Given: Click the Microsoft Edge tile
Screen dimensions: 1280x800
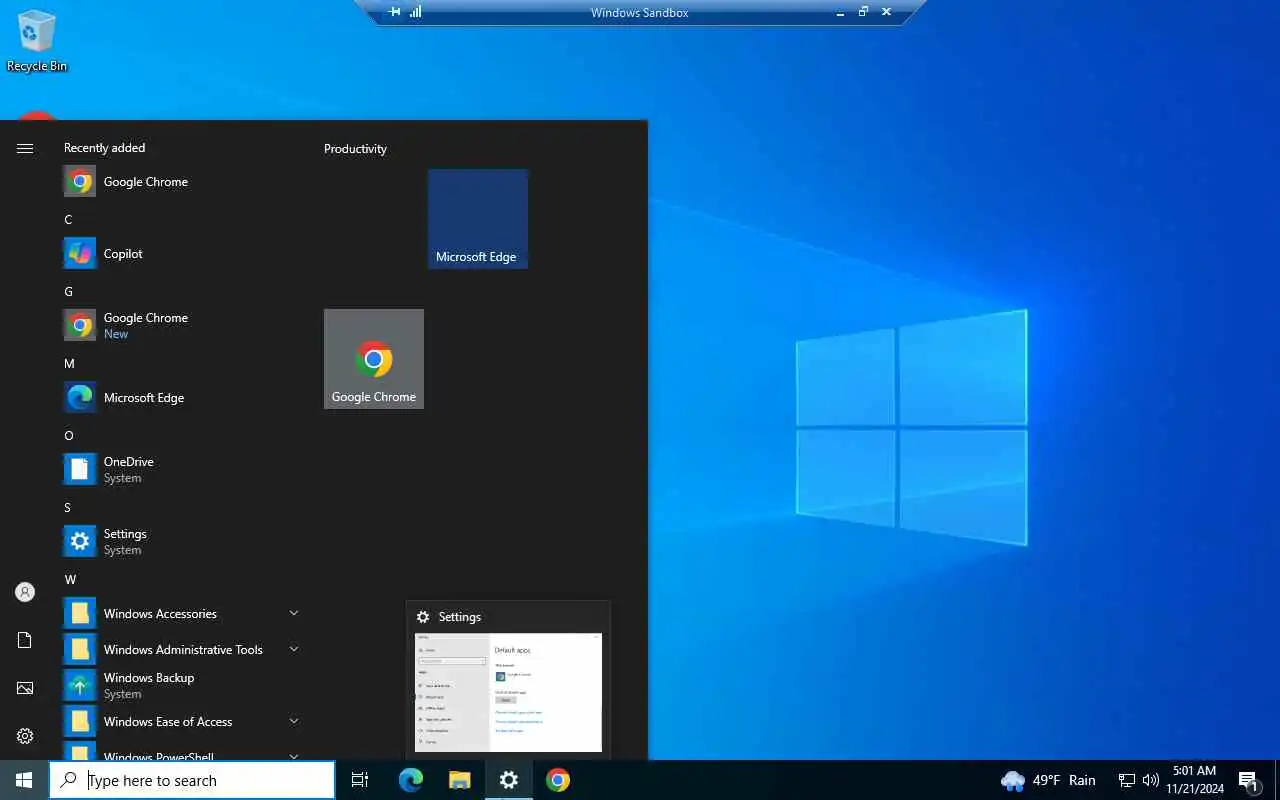Looking at the screenshot, I should [478, 219].
